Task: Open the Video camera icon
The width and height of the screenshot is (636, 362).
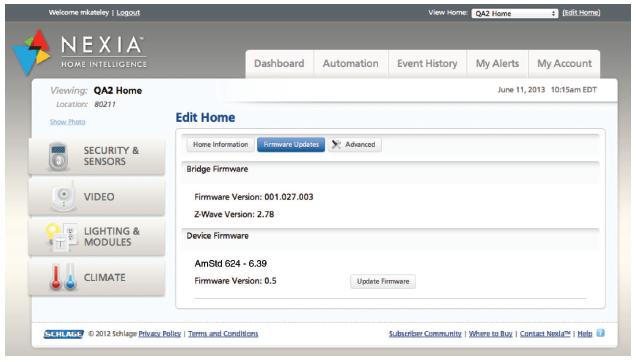Action: pyautogui.click(x=64, y=197)
